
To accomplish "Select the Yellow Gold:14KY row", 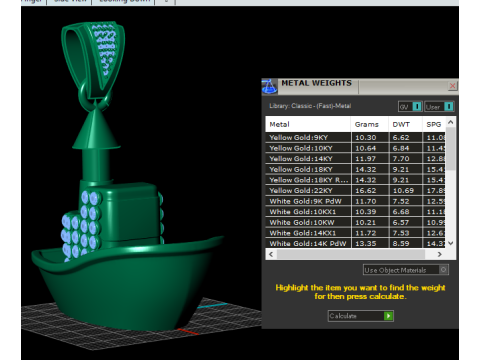I will pyautogui.click(x=355, y=159).
